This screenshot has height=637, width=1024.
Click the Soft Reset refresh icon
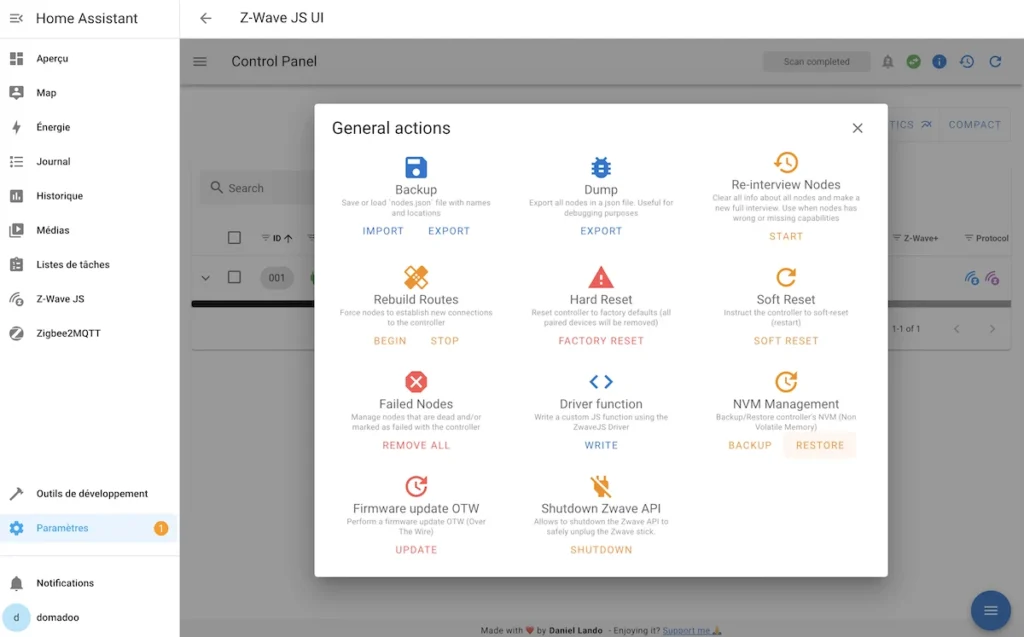(786, 277)
